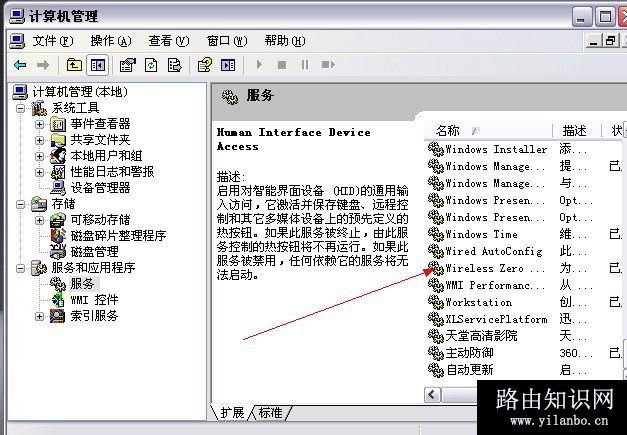This screenshot has height=435, width=627.
Task: Click the Disk Management icon (磁盘管理)
Action: pyautogui.click(x=58, y=251)
